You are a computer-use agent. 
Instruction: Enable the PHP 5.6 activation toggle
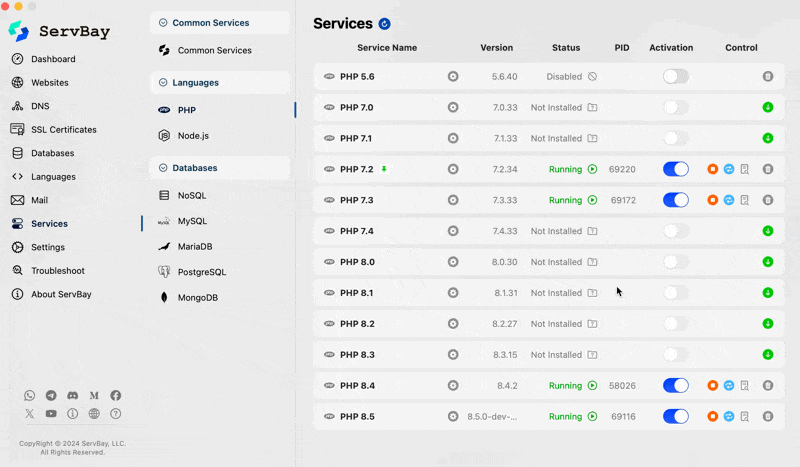coord(676,76)
